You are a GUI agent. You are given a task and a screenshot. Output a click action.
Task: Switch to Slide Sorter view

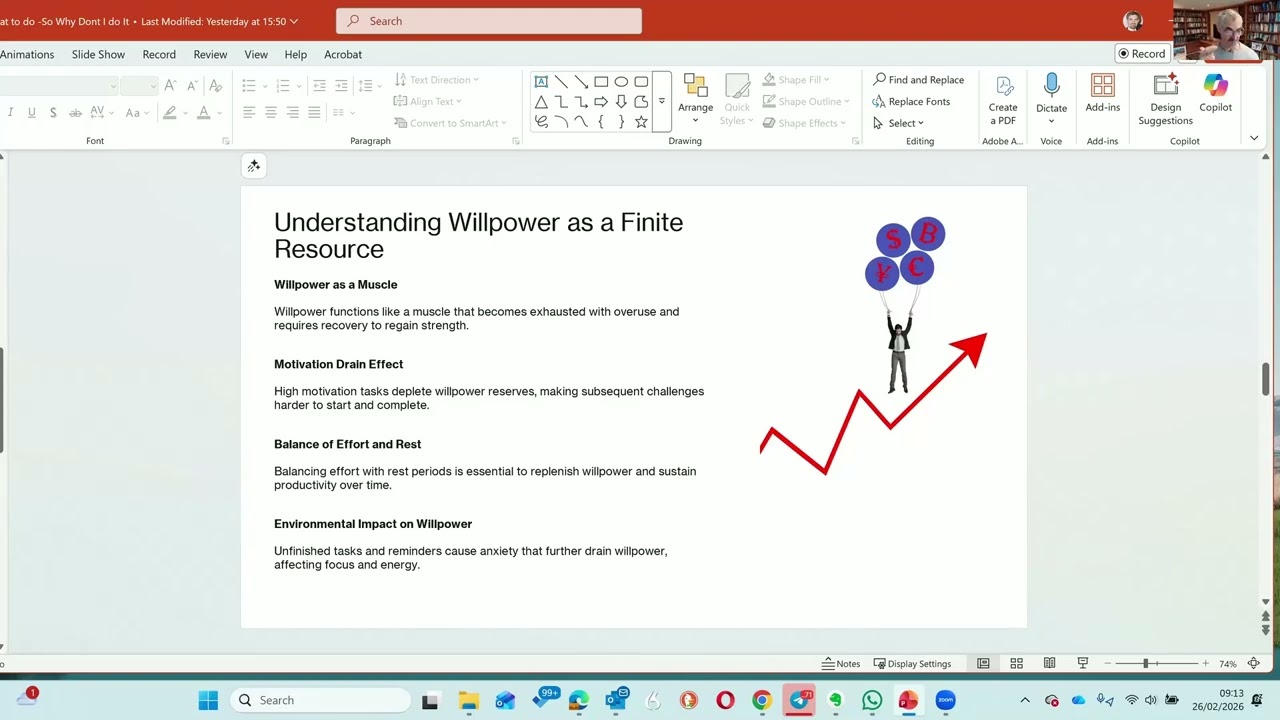pyautogui.click(x=1016, y=663)
